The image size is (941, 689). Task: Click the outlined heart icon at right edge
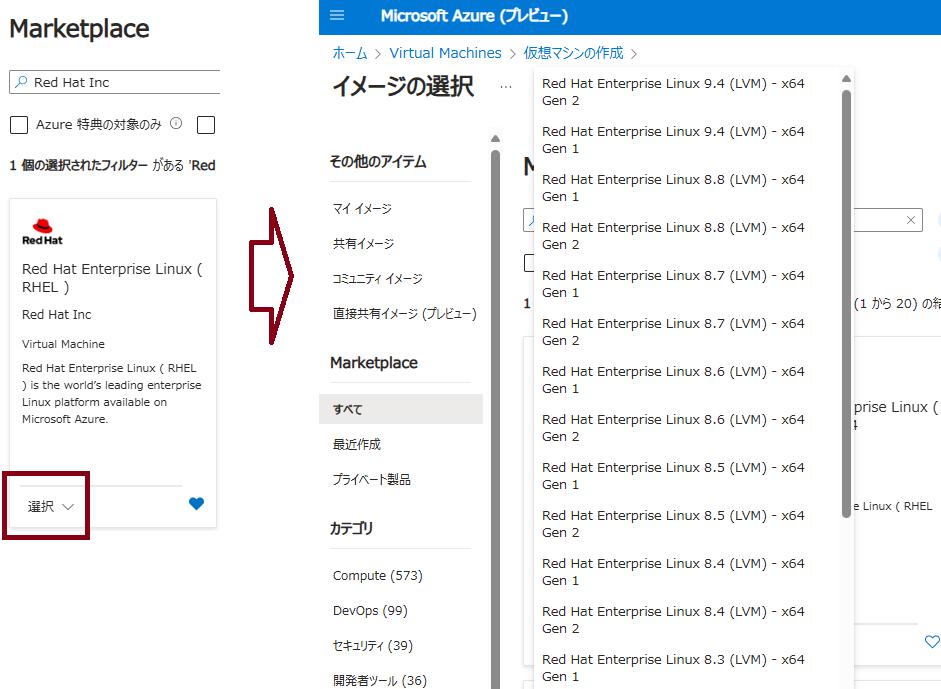pyautogui.click(x=932, y=642)
